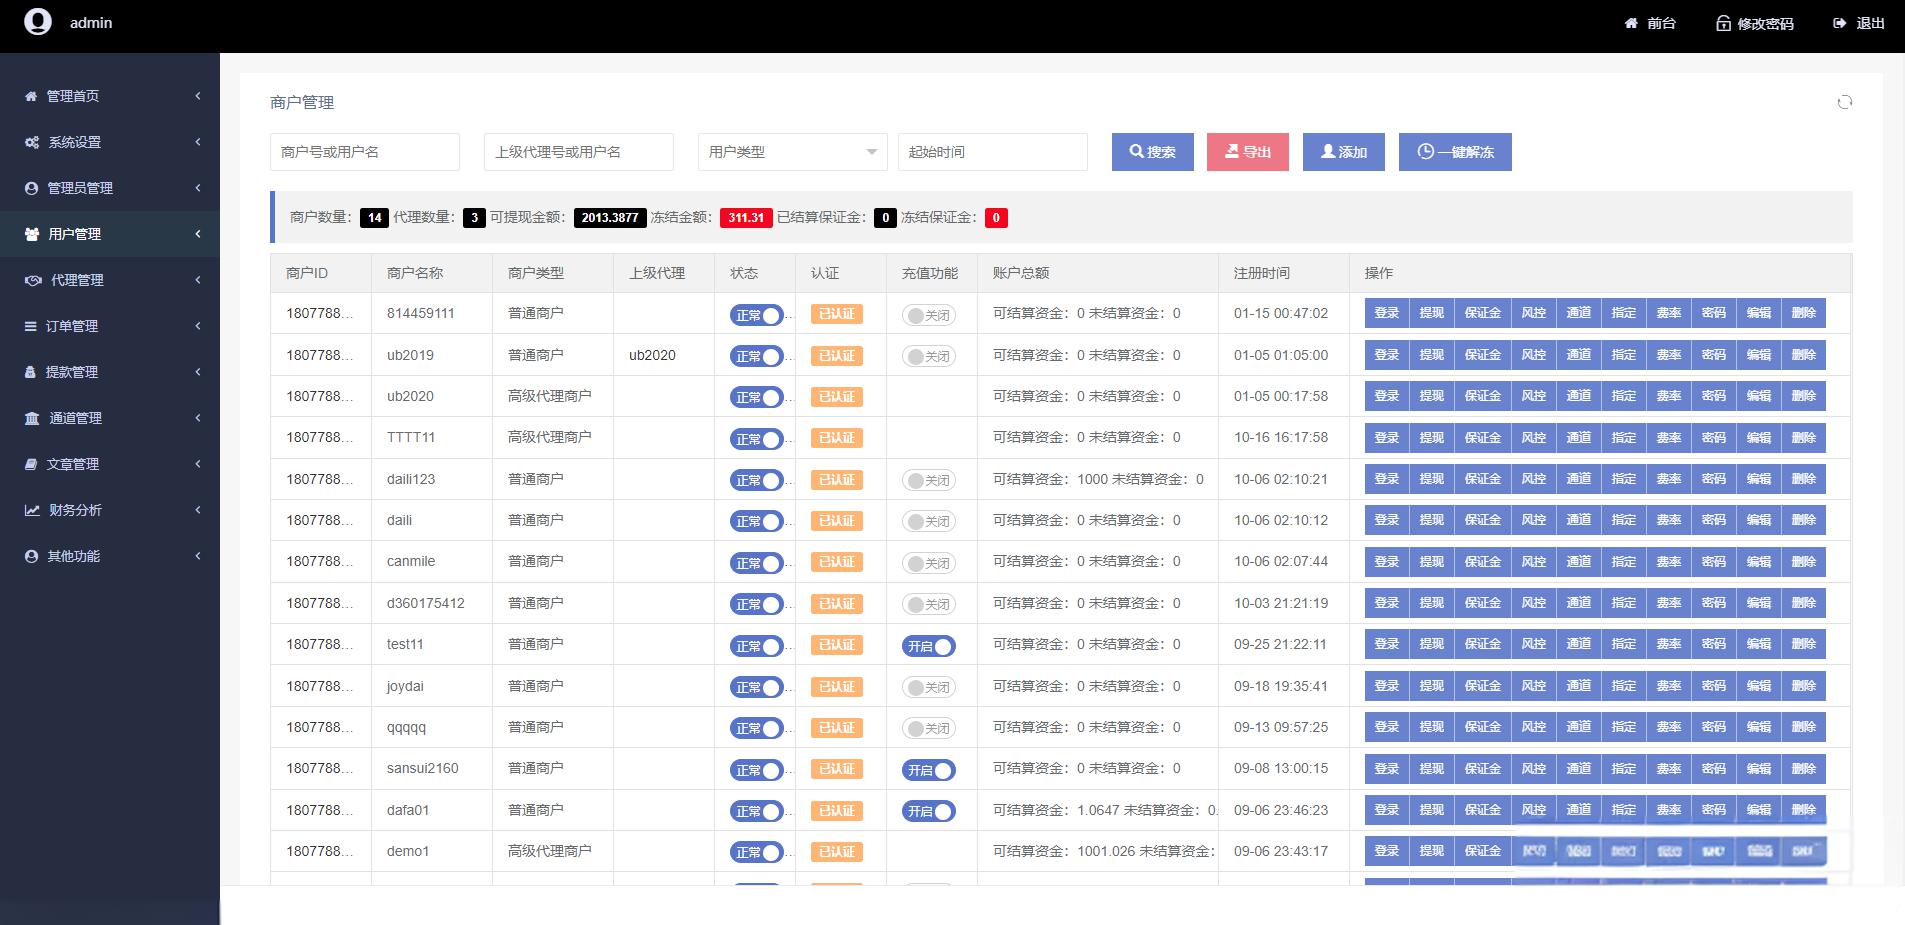Click the 添加 add merchant button

tap(1344, 152)
